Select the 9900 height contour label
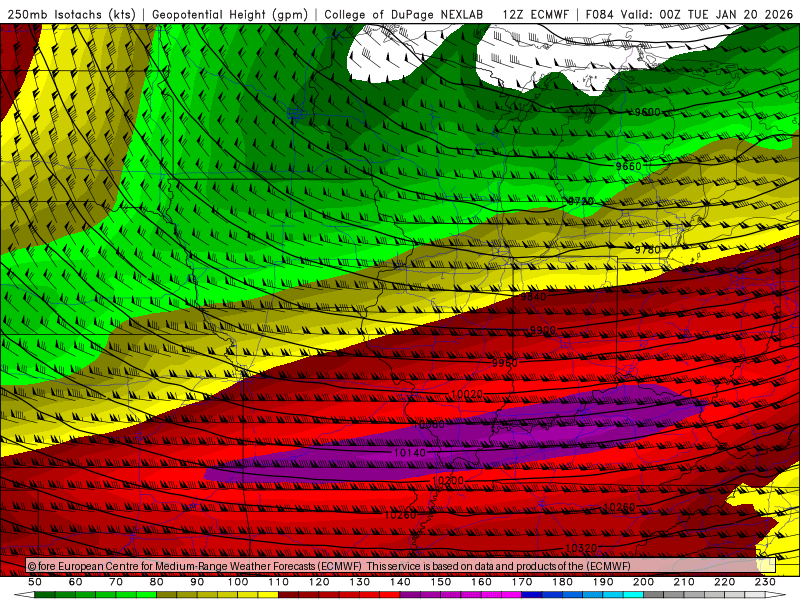 tap(542, 330)
